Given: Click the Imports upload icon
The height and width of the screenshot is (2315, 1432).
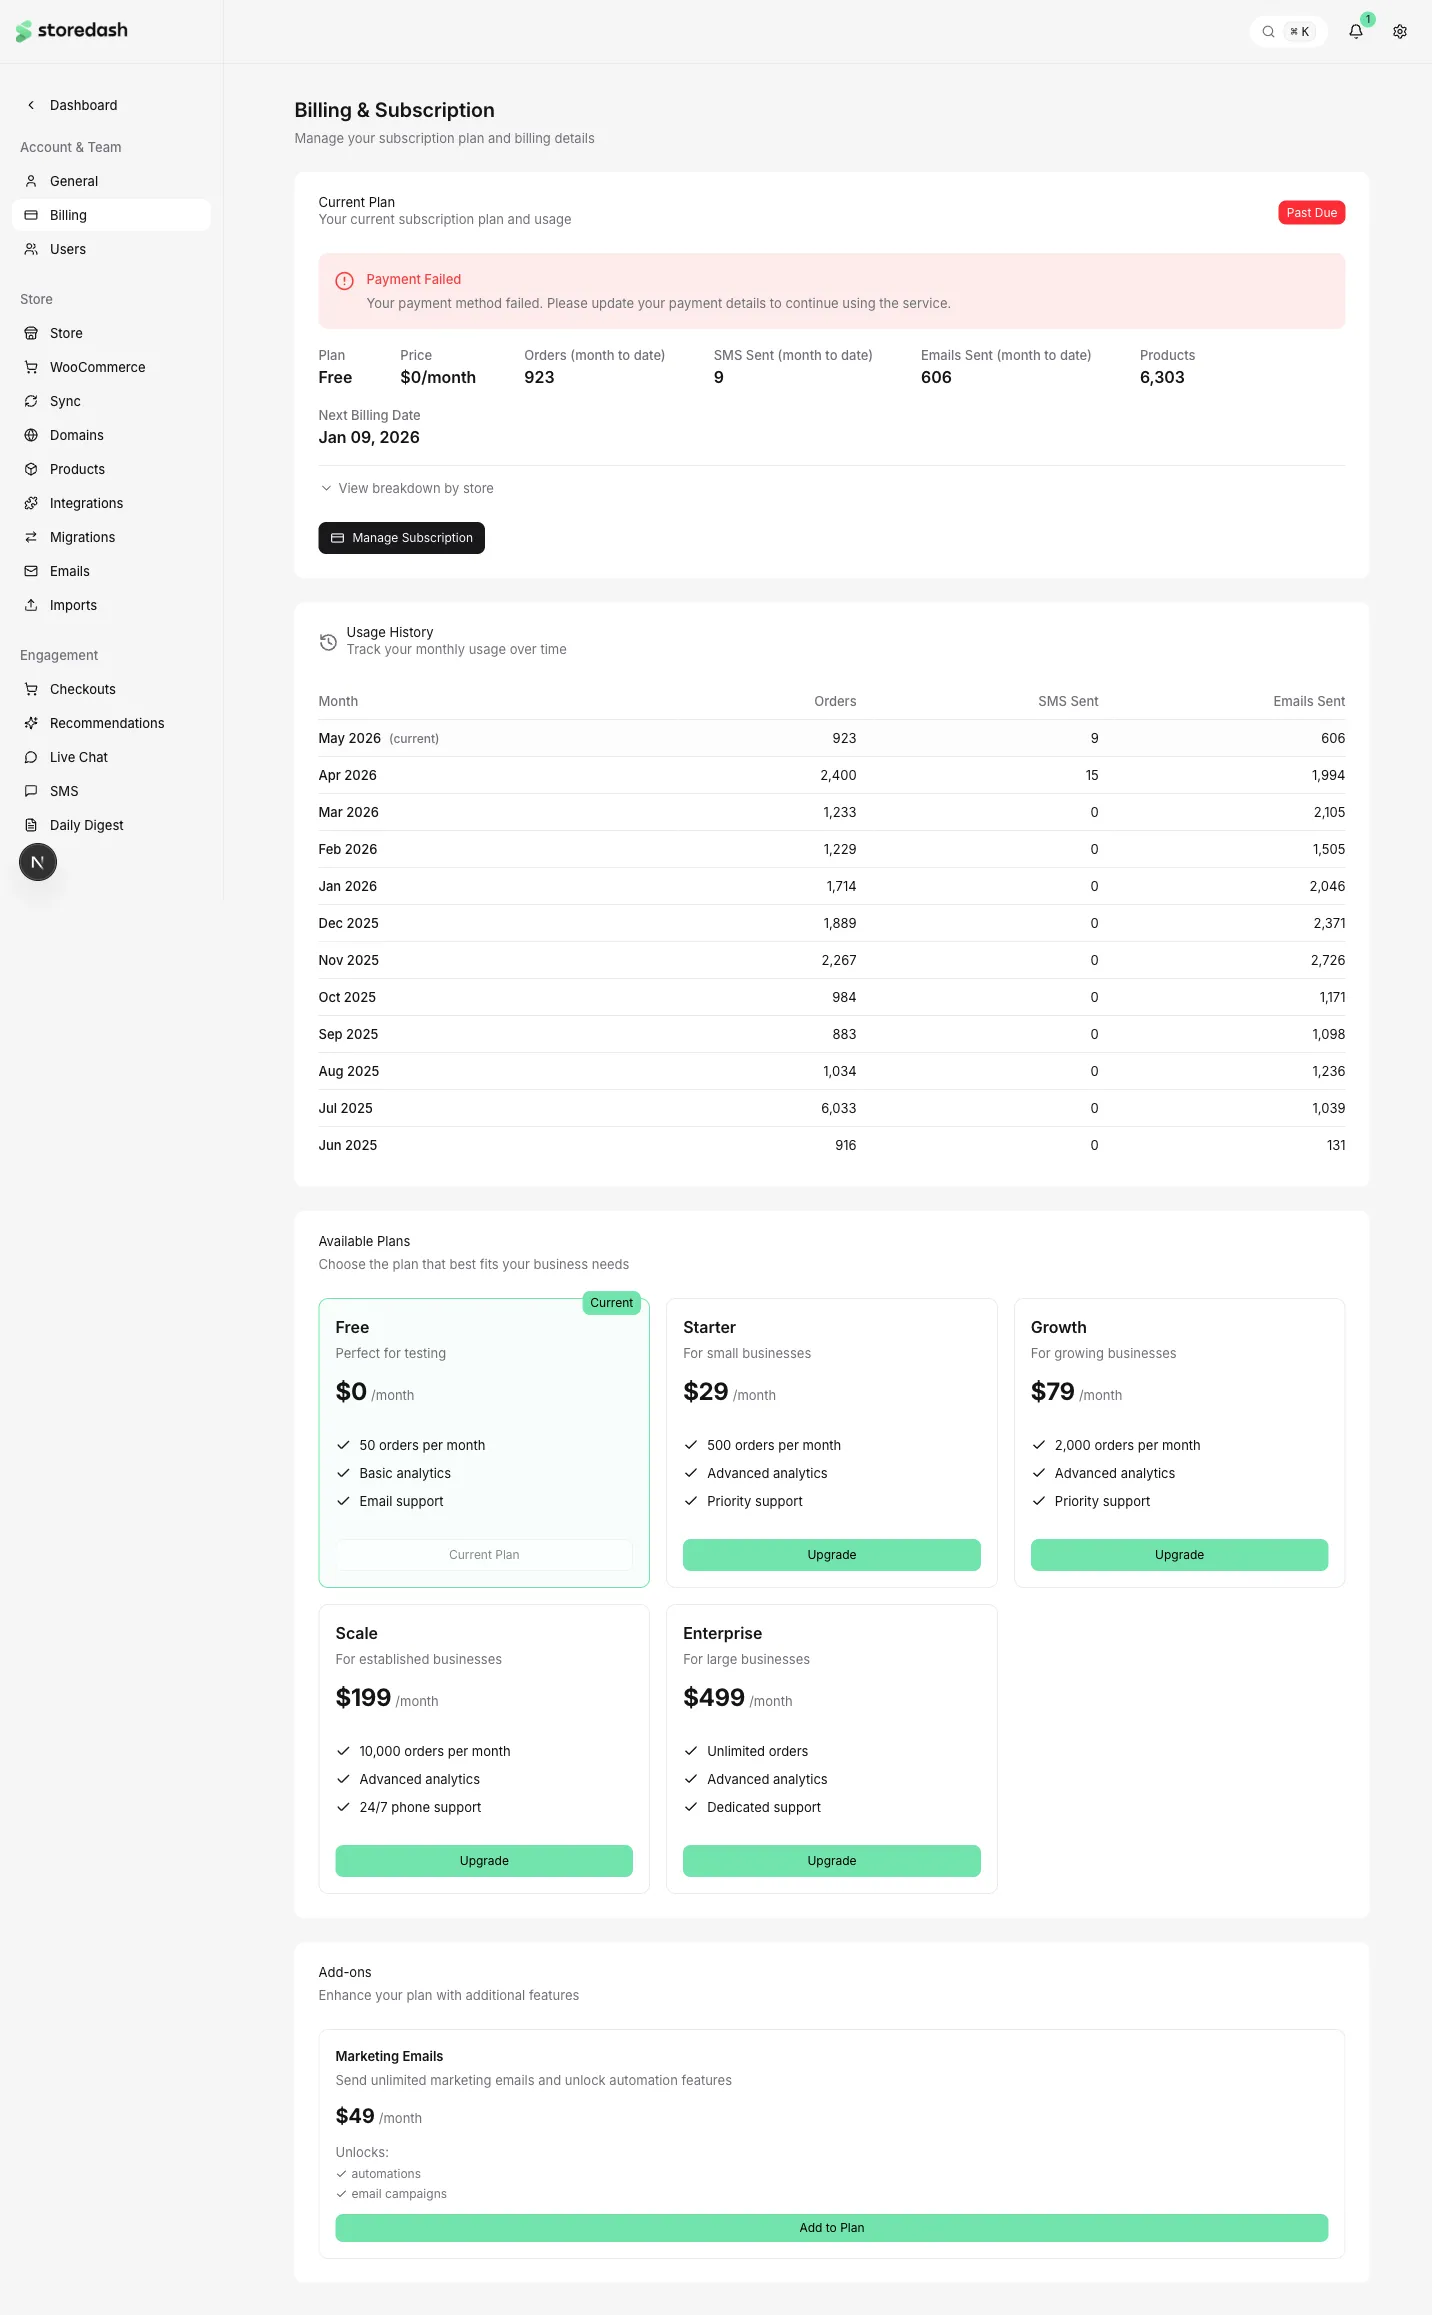Looking at the screenshot, I should click(x=31, y=605).
